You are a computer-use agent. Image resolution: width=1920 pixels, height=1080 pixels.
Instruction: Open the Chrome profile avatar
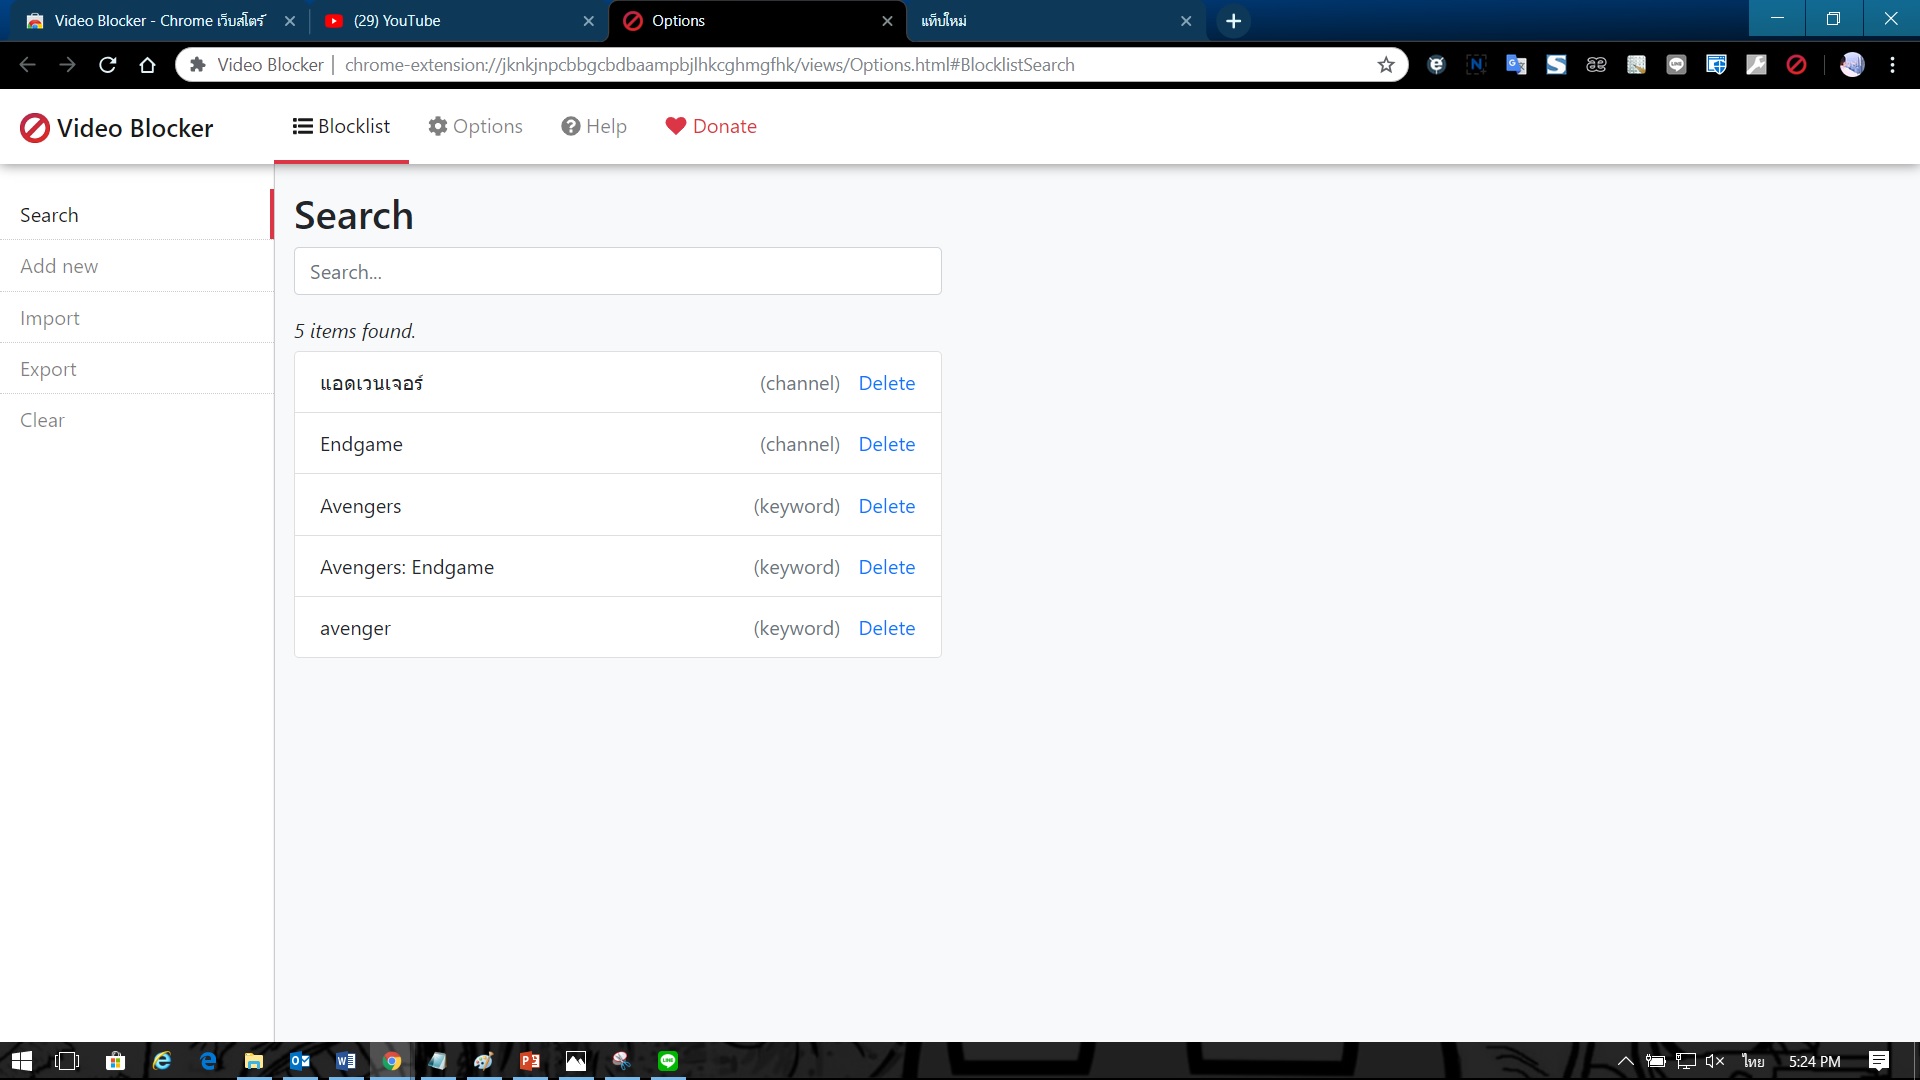coord(1852,65)
